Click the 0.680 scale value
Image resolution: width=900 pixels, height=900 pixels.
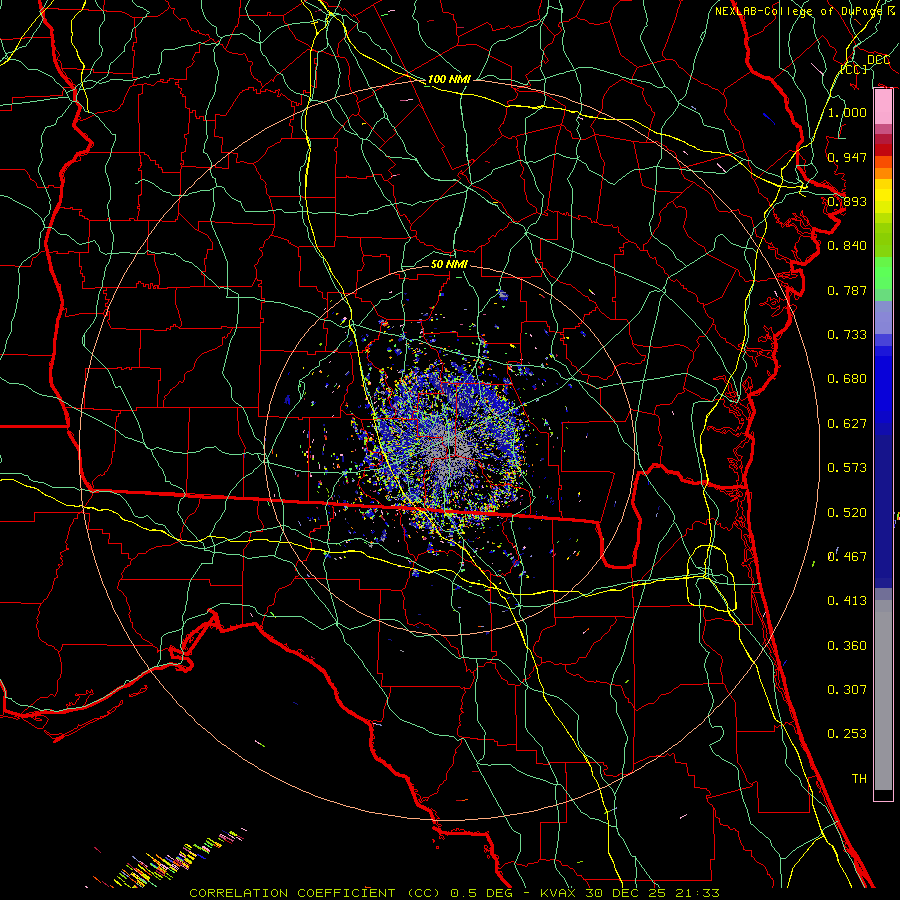tap(847, 379)
